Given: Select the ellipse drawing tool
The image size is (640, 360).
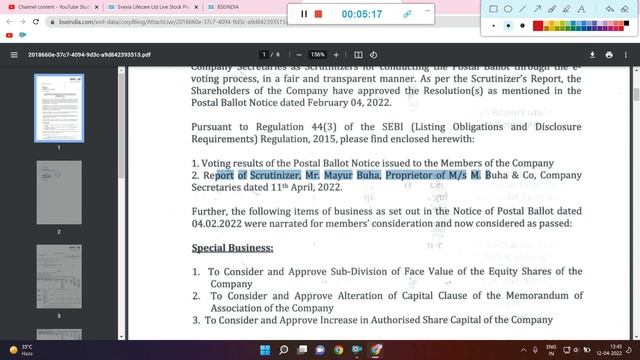Looking at the screenshot, I should pos(508,9).
